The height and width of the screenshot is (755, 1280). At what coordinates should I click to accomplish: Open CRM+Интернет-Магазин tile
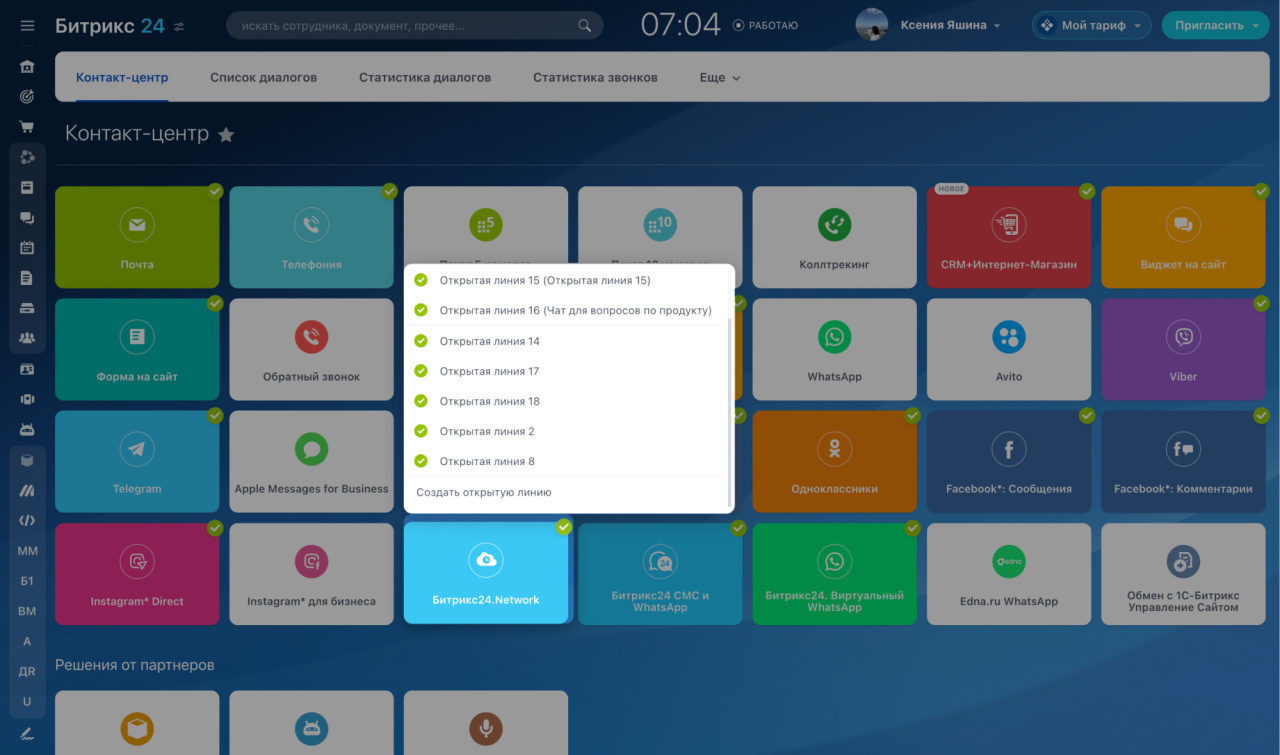click(x=1009, y=237)
